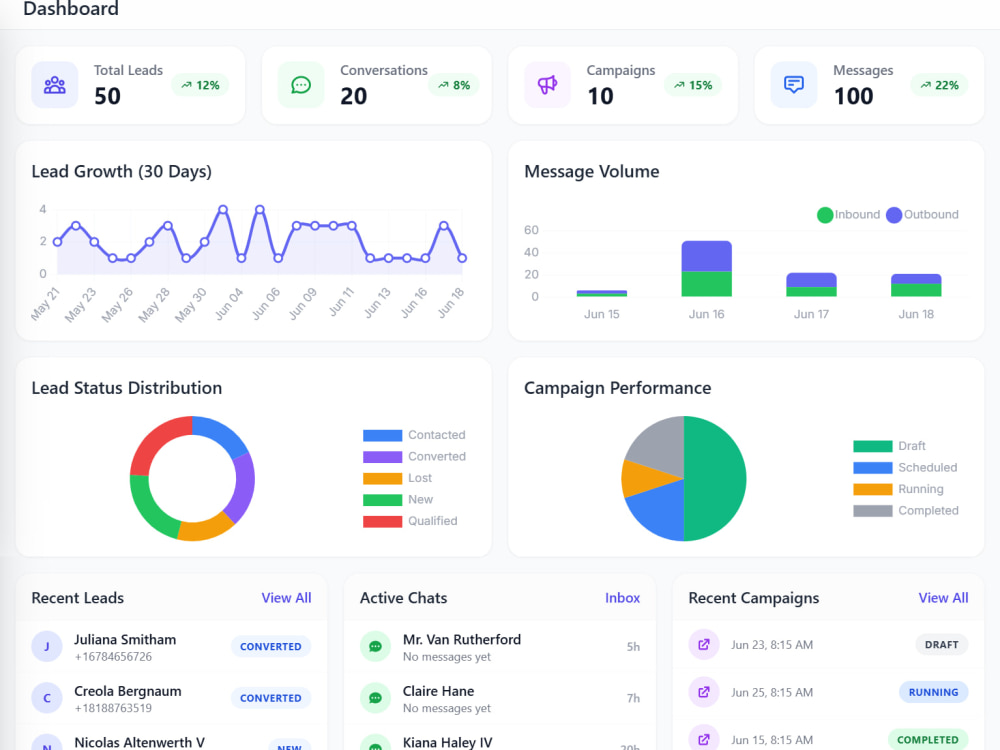Click the Total Leads people icon

pyautogui.click(x=55, y=85)
